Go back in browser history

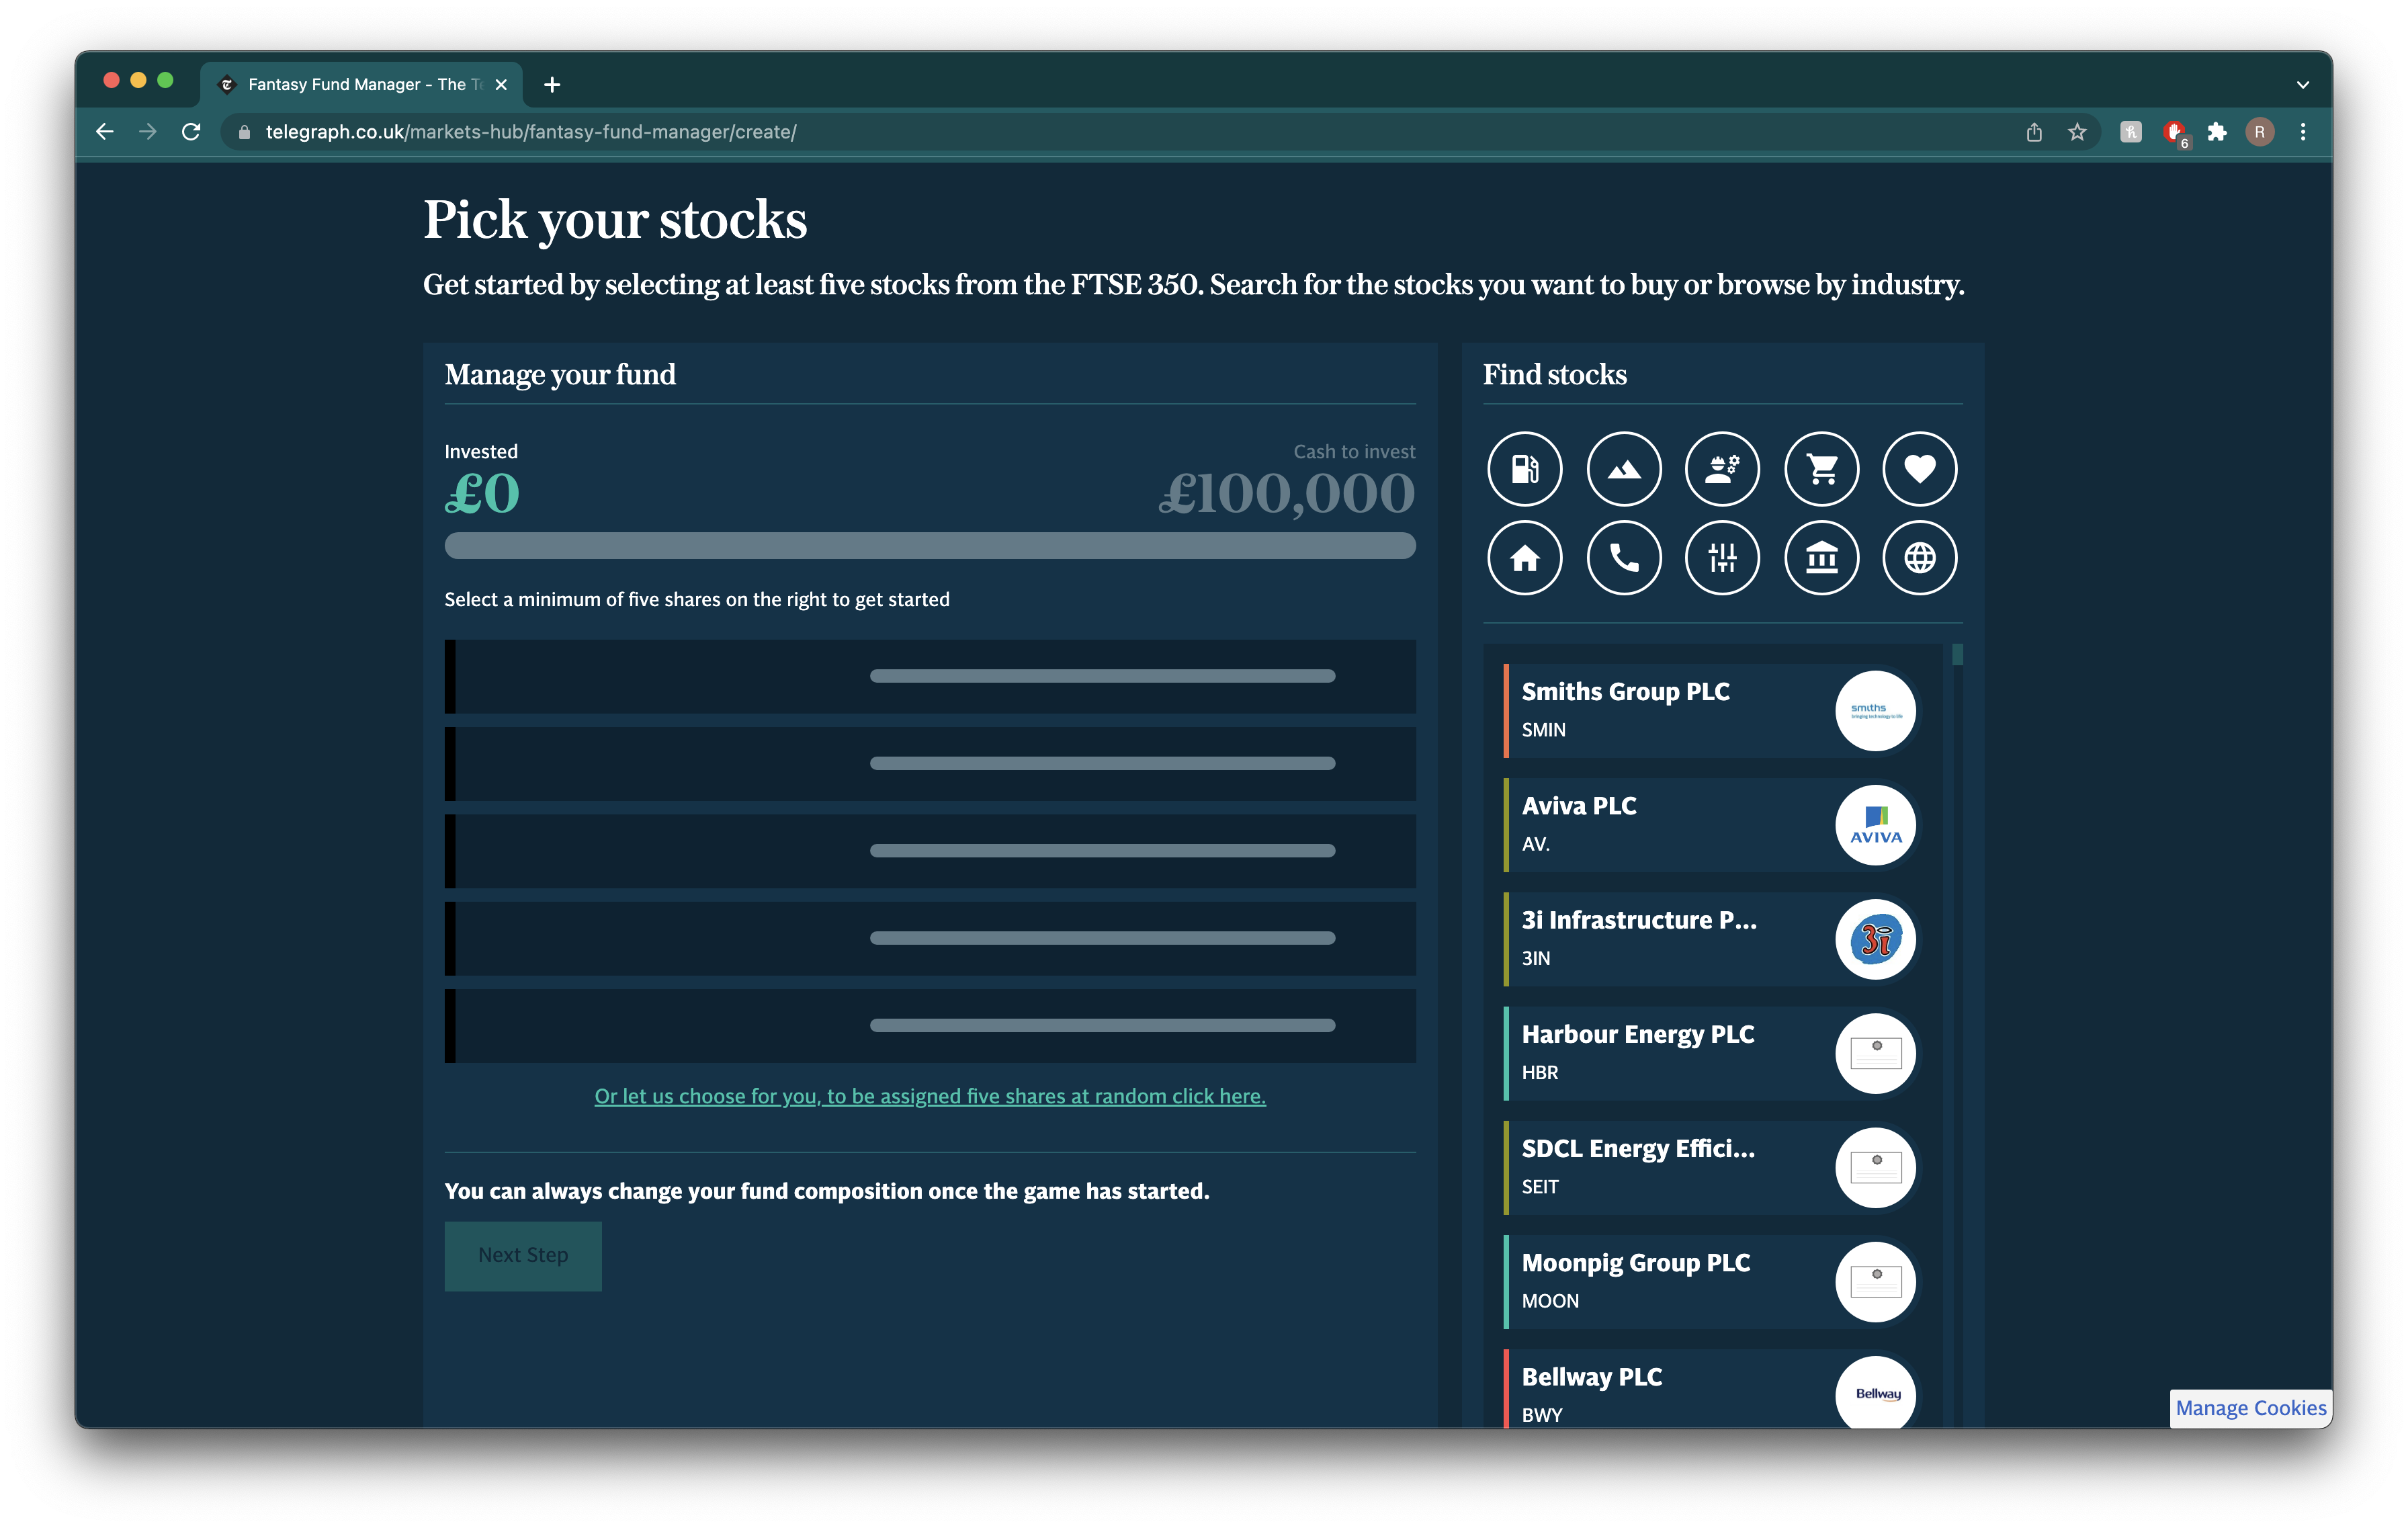(105, 132)
